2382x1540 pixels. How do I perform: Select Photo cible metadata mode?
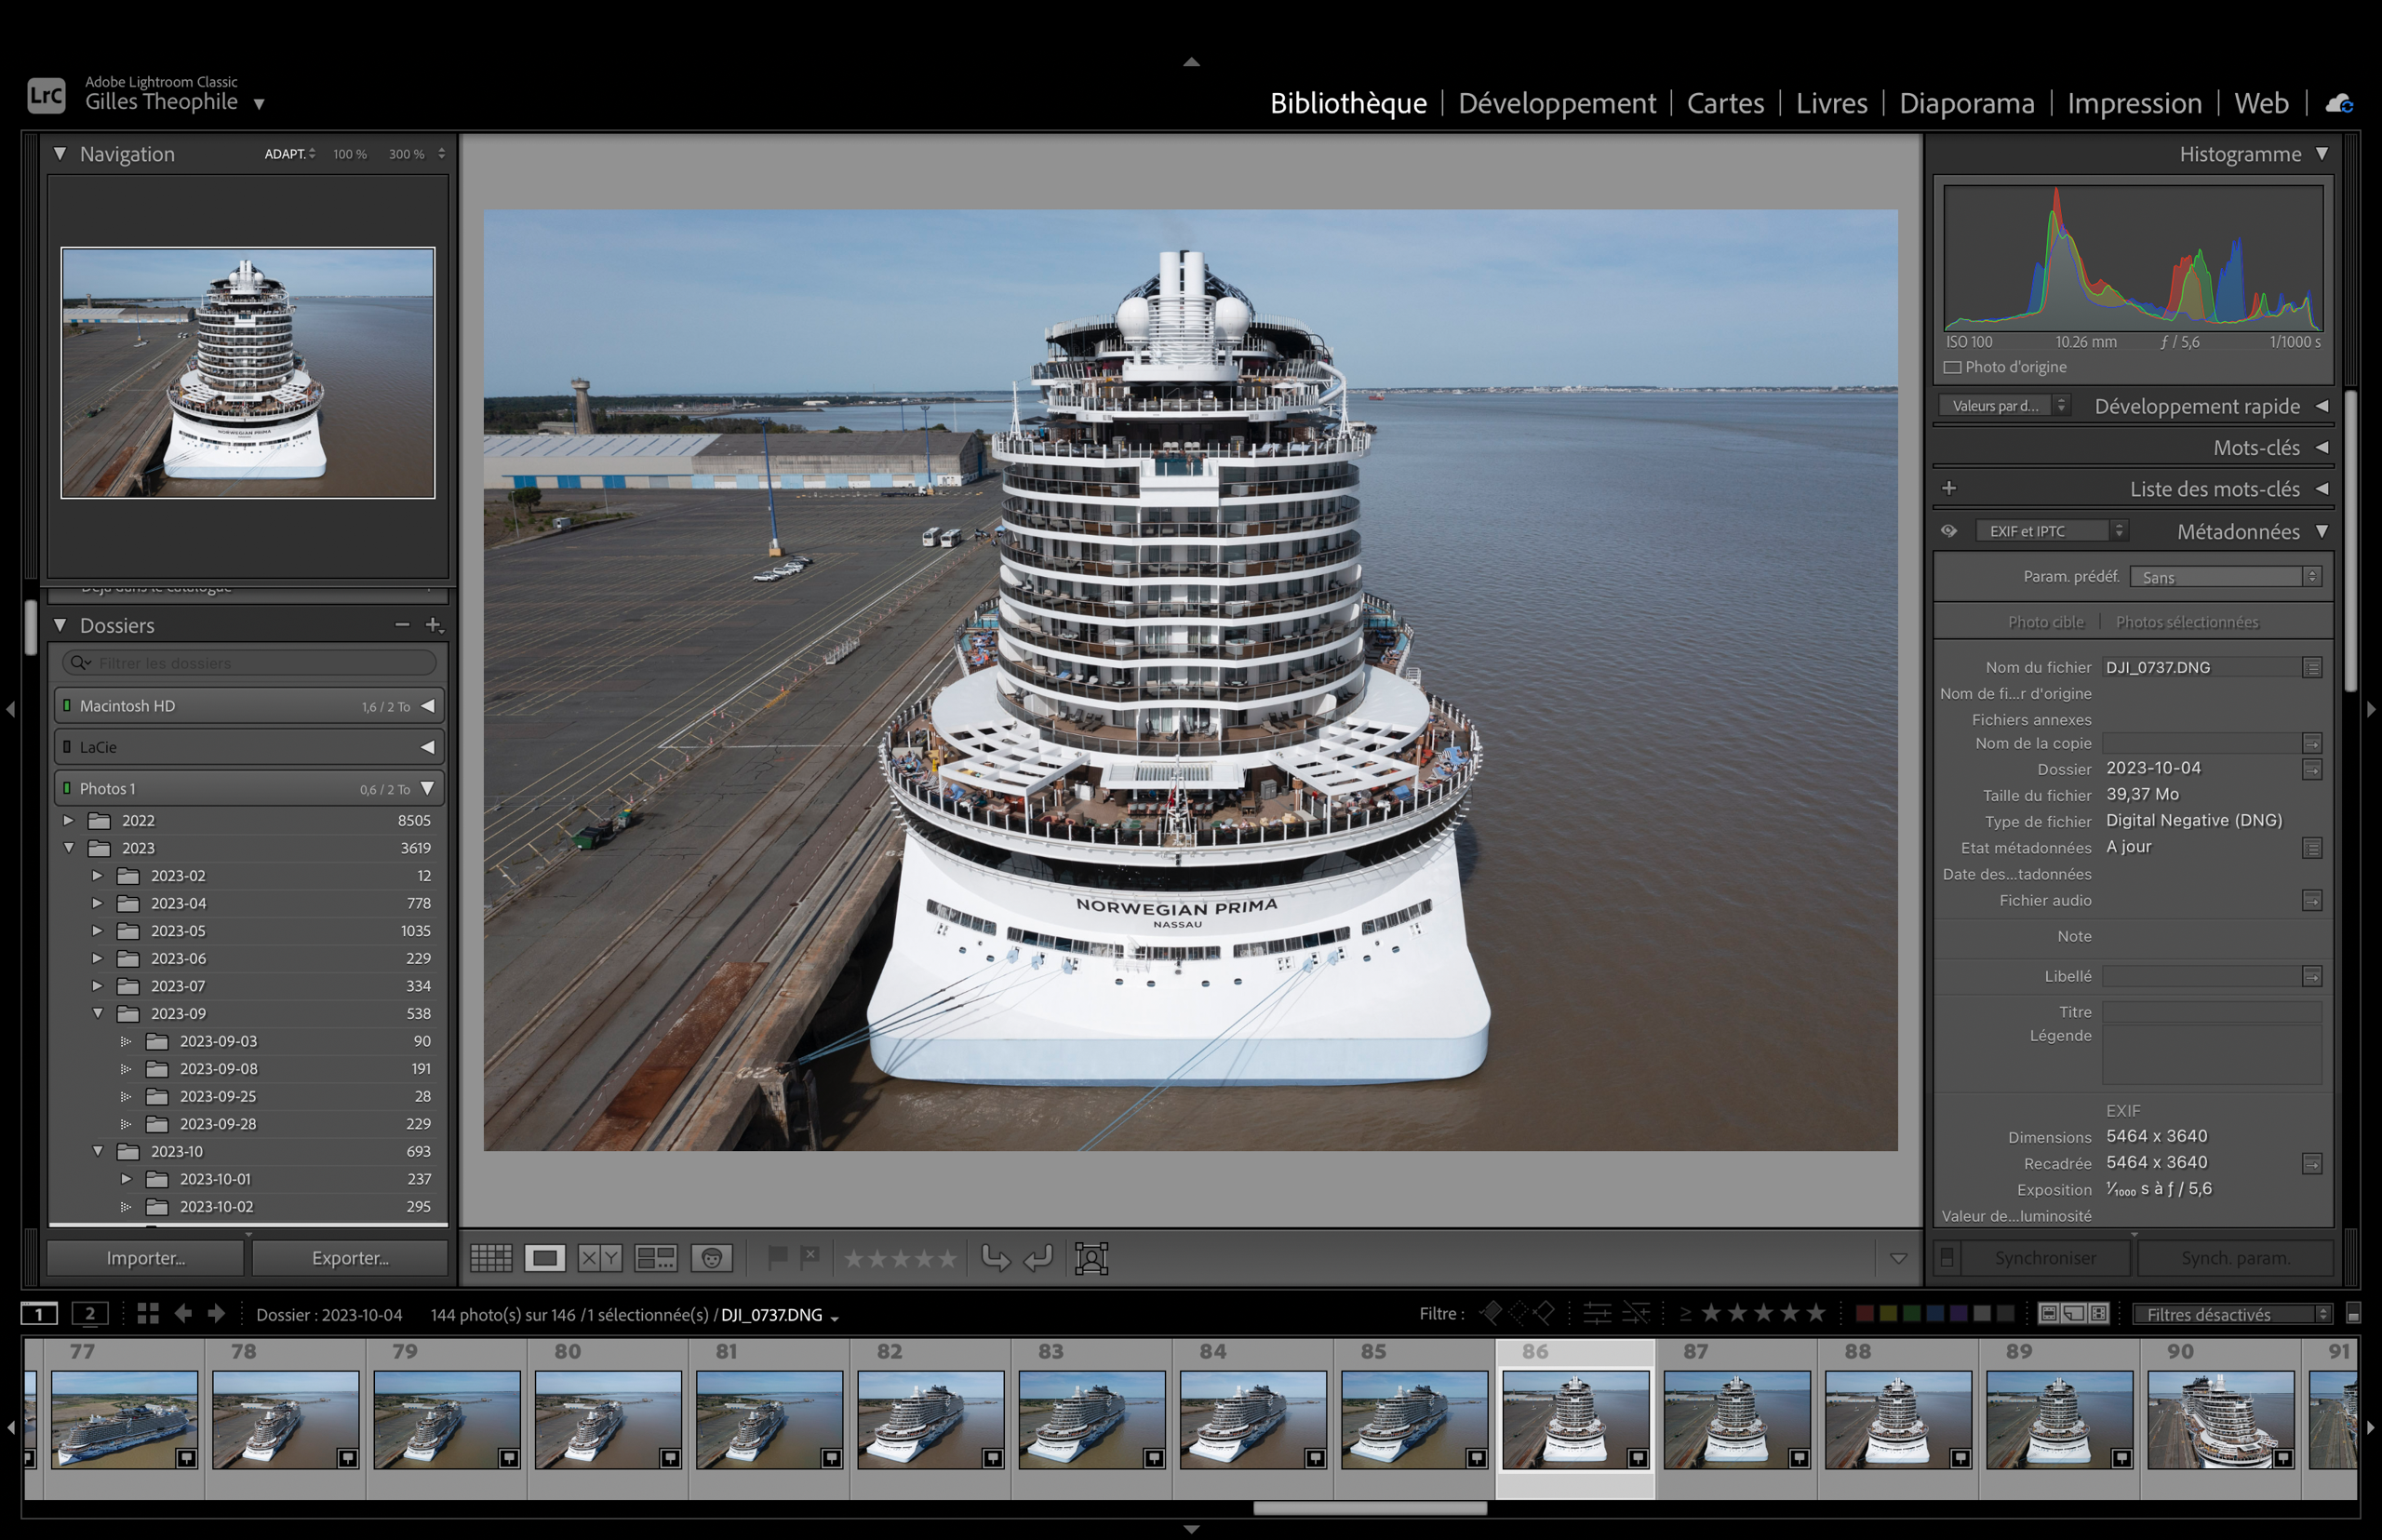point(2046,622)
